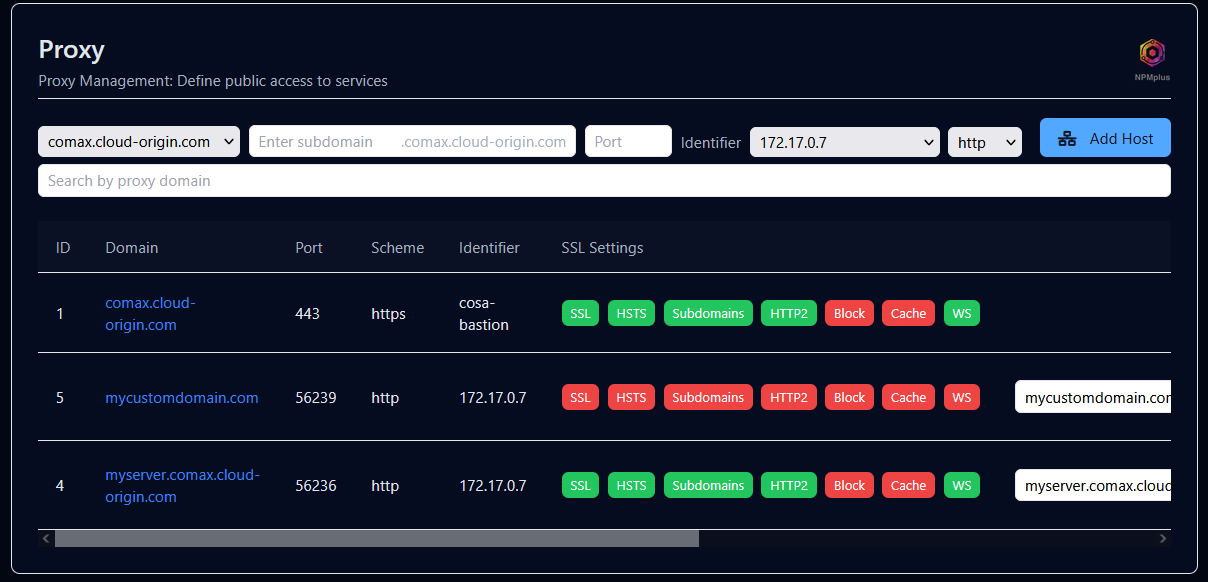The height and width of the screenshot is (582, 1208).
Task: Toggle WS for comax.cloud-origin.com row
Action: click(x=962, y=313)
